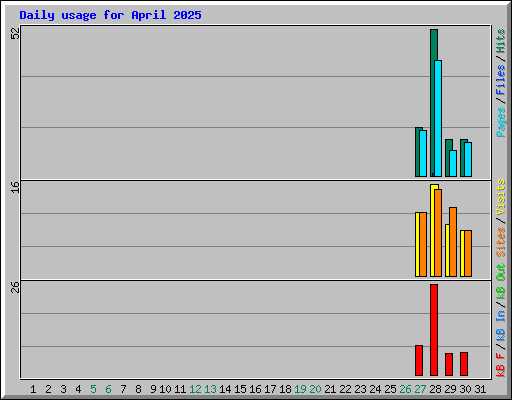The height and width of the screenshot is (400, 512).
Task: Select the tallest red kB bar for day 28
Action: click(434, 330)
